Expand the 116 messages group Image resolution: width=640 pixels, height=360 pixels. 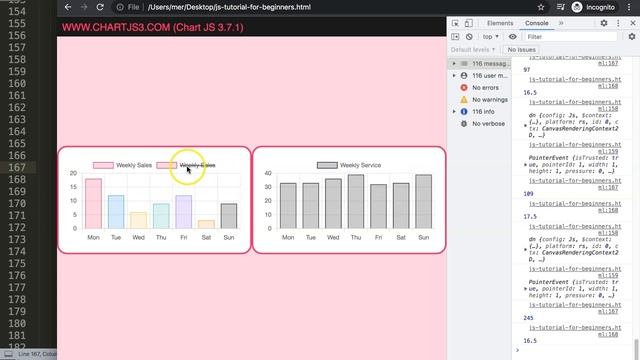click(454, 64)
